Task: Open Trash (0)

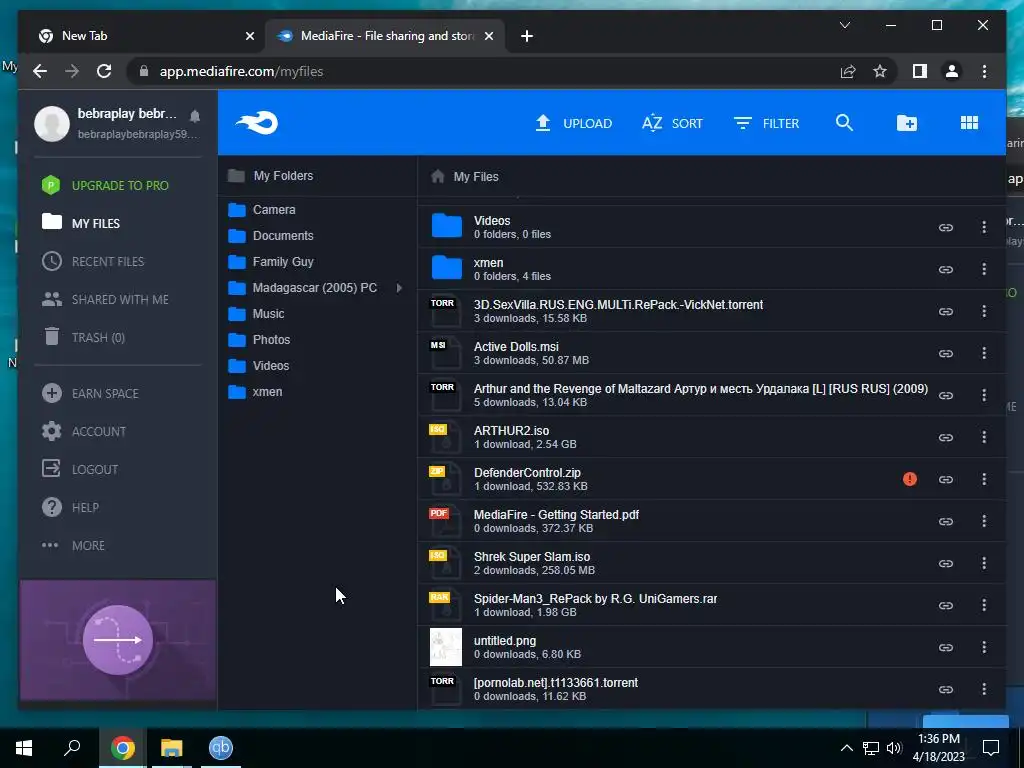Action: [84, 337]
